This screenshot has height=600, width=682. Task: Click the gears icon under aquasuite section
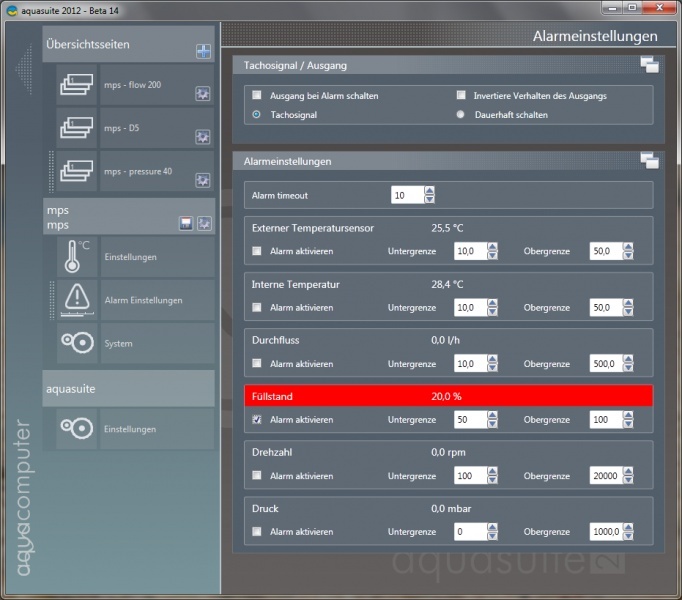(x=77, y=429)
